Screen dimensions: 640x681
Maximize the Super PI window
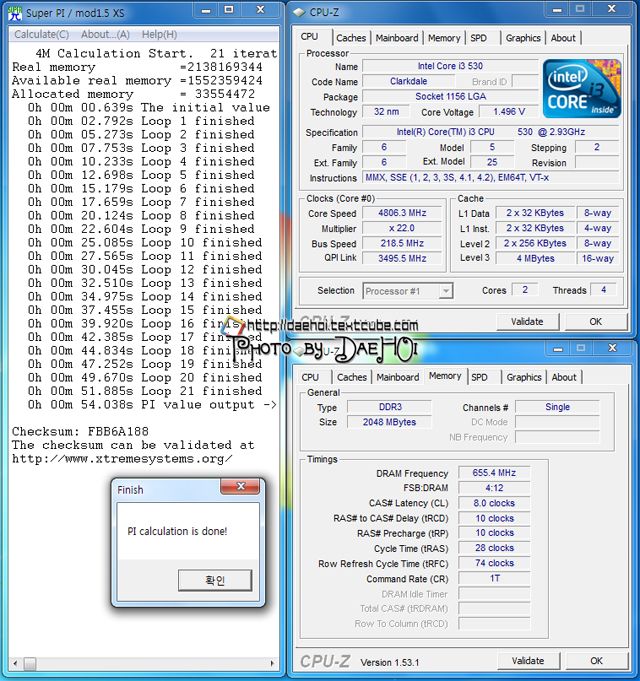tap(229, 10)
